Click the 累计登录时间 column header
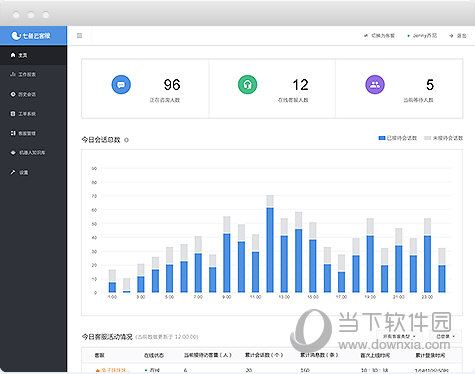Screen dimensions: 475x374 click(x=430, y=355)
